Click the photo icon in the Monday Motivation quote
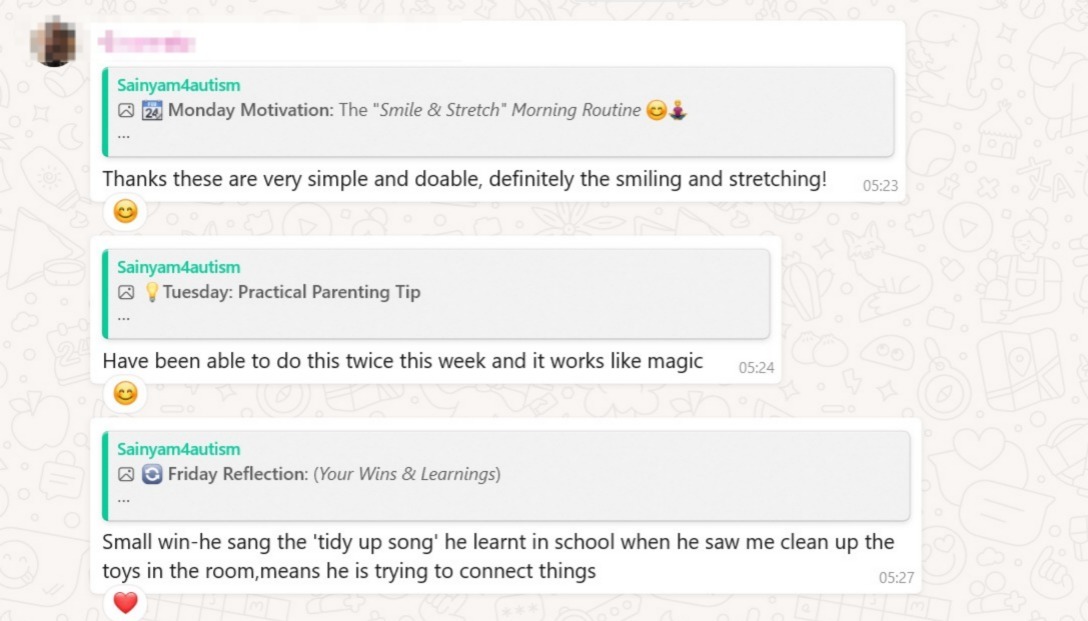This screenshot has height=621, width=1088. click(126, 111)
